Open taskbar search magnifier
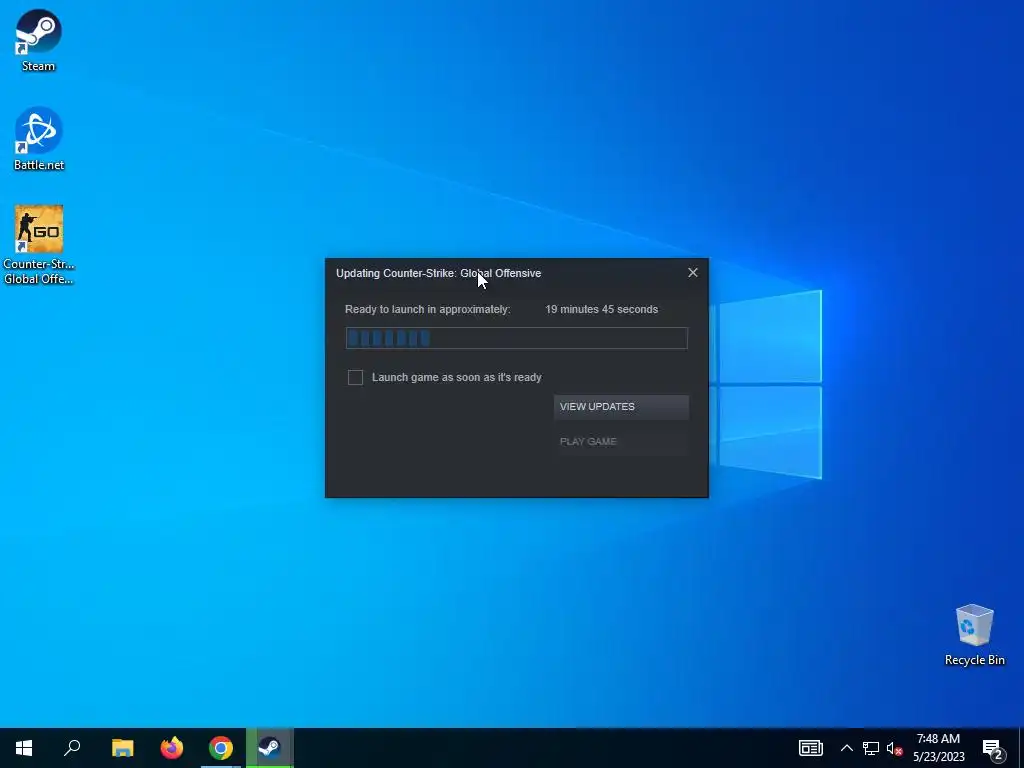The height and width of the screenshot is (768, 1024). (x=72, y=748)
